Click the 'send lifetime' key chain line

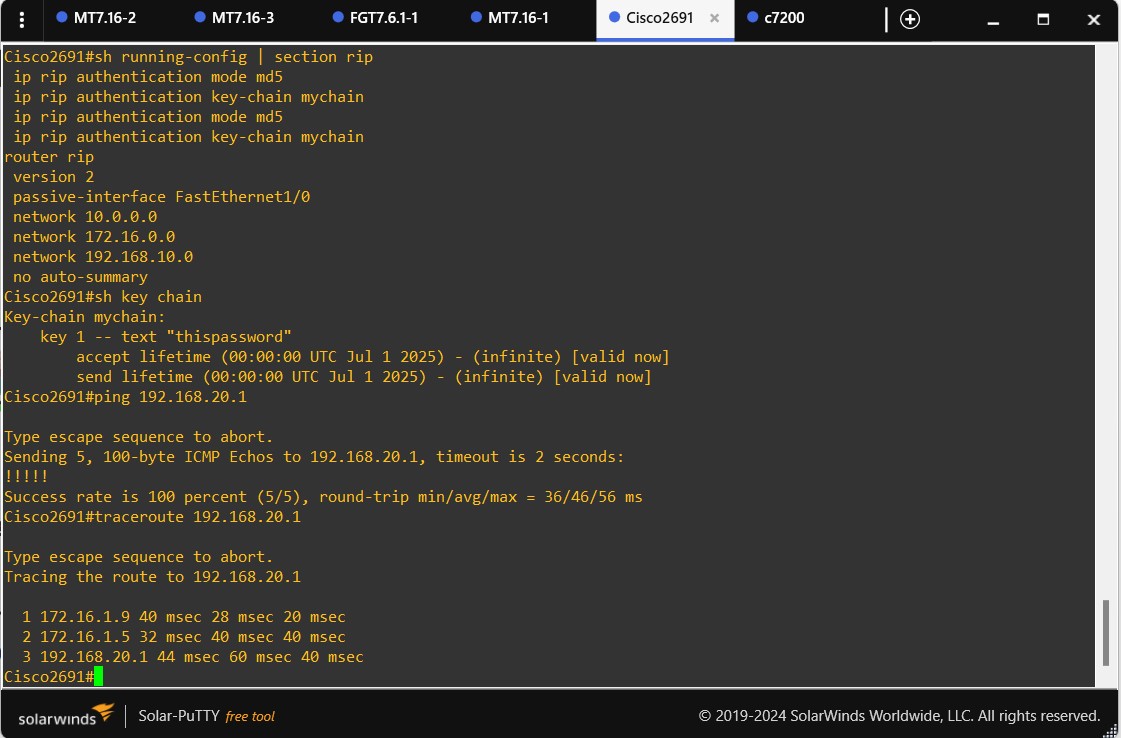click(x=364, y=377)
